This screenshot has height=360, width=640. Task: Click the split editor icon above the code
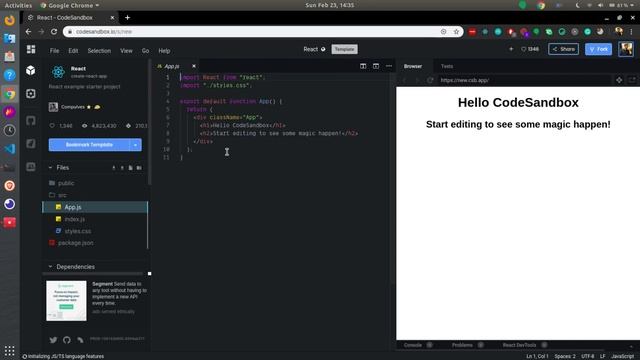coord(363,66)
